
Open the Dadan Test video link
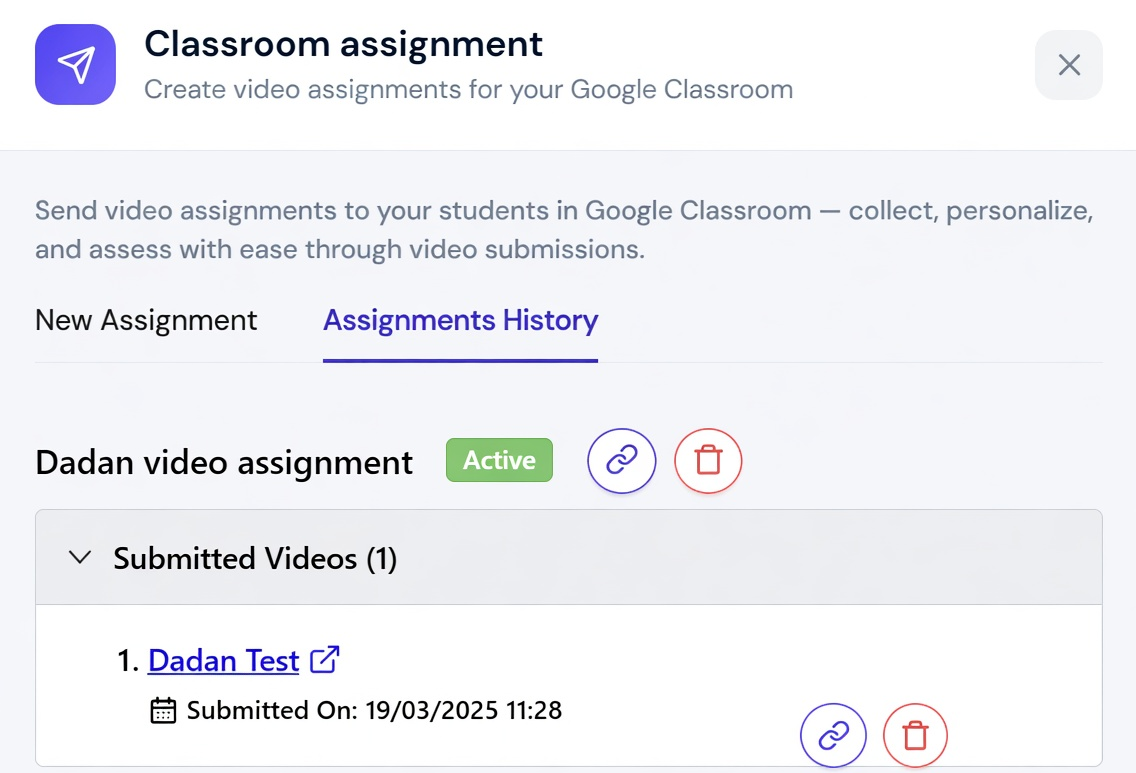tap(223, 661)
